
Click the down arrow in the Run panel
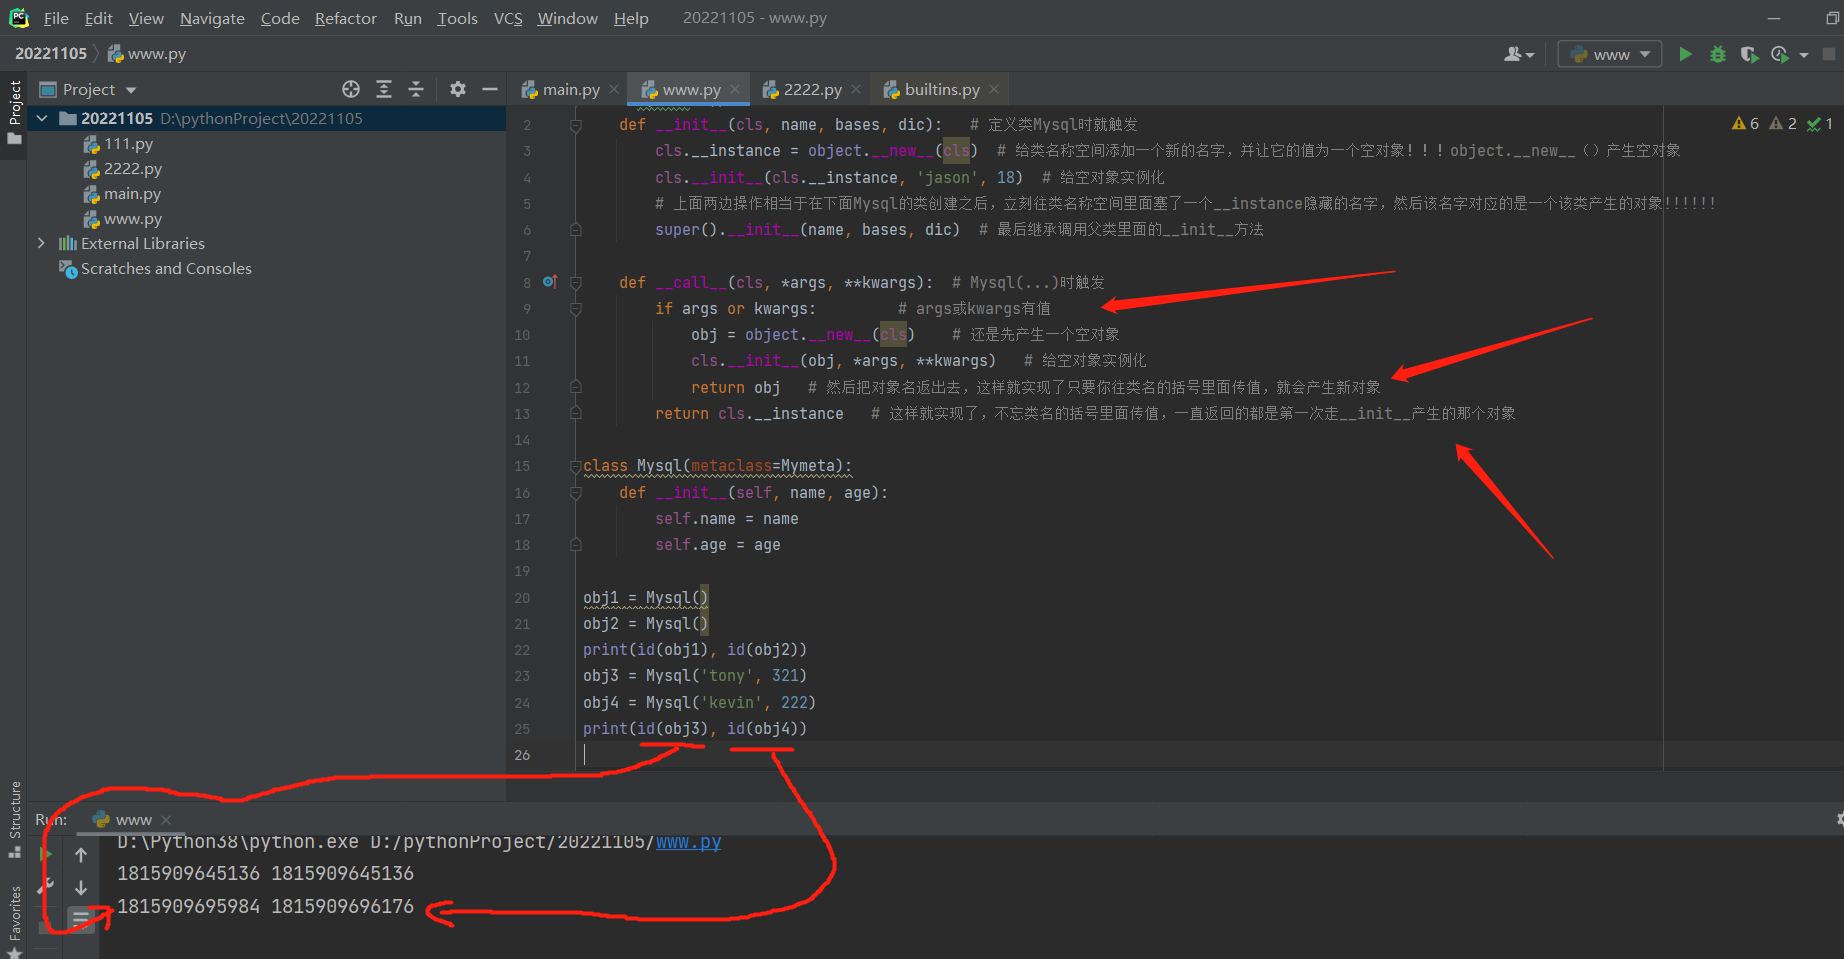(81, 888)
